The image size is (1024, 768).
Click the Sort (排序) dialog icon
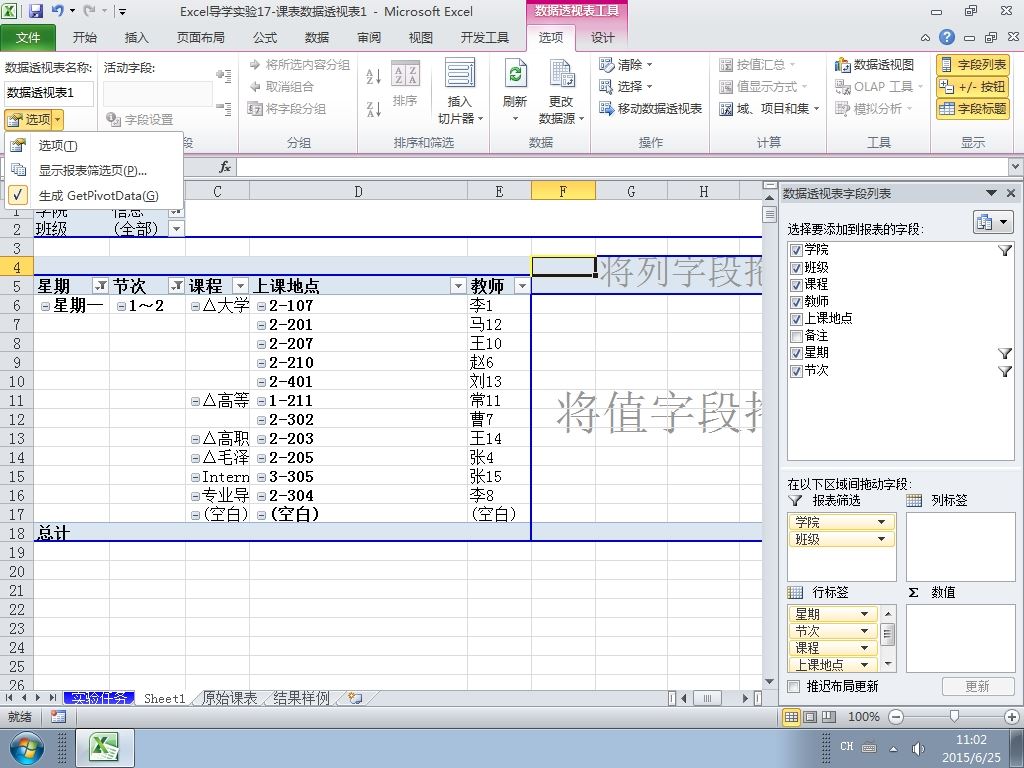click(x=406, y=73)
